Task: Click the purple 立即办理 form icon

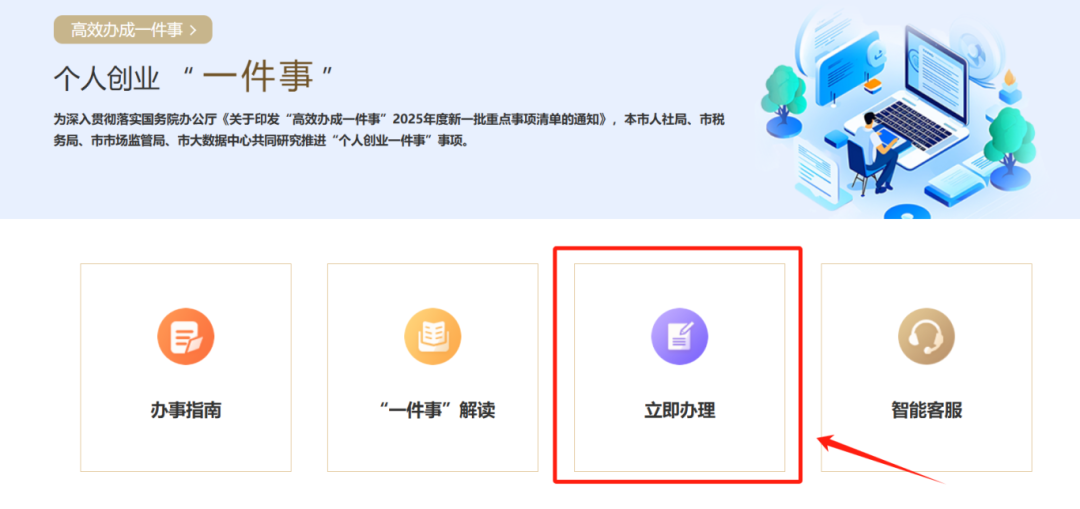Action: tap(679, 337)
